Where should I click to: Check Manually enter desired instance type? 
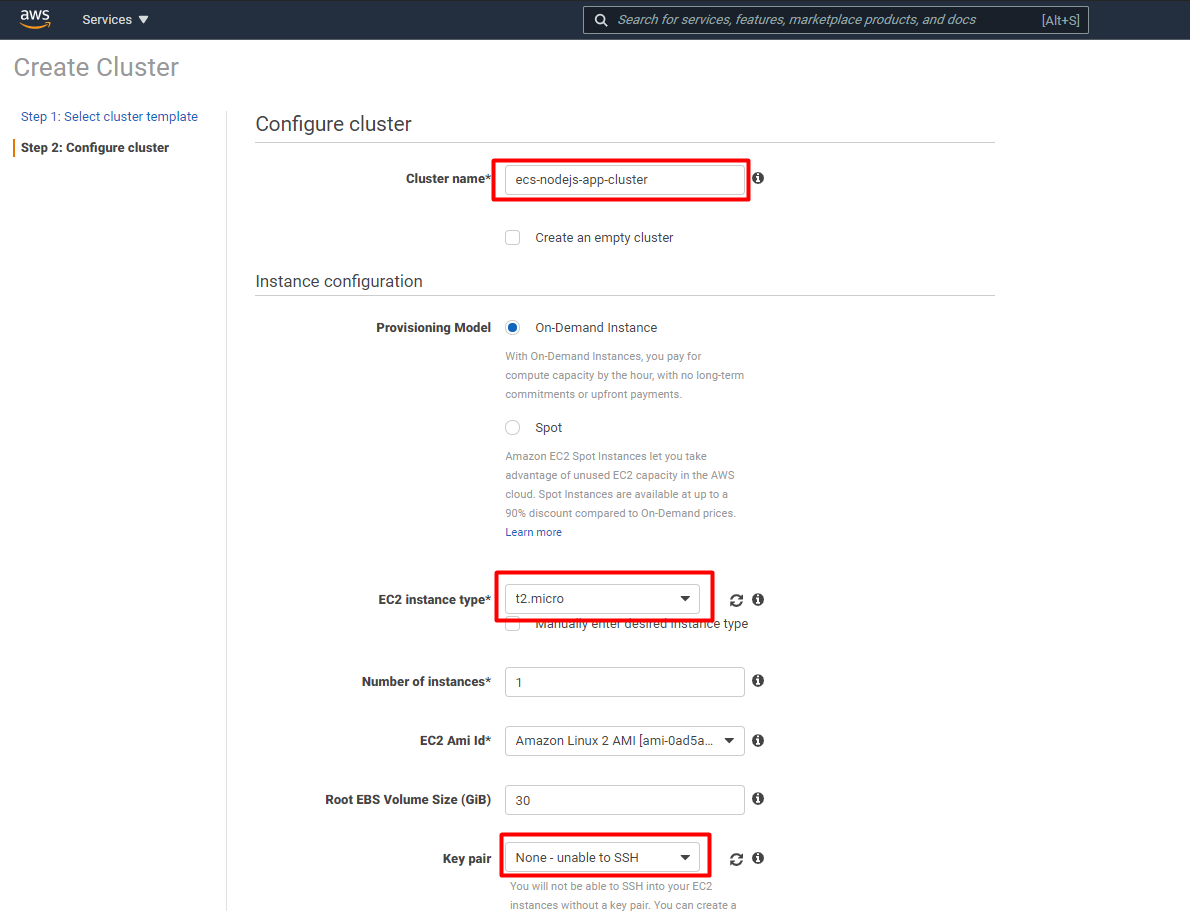[512, 622]
